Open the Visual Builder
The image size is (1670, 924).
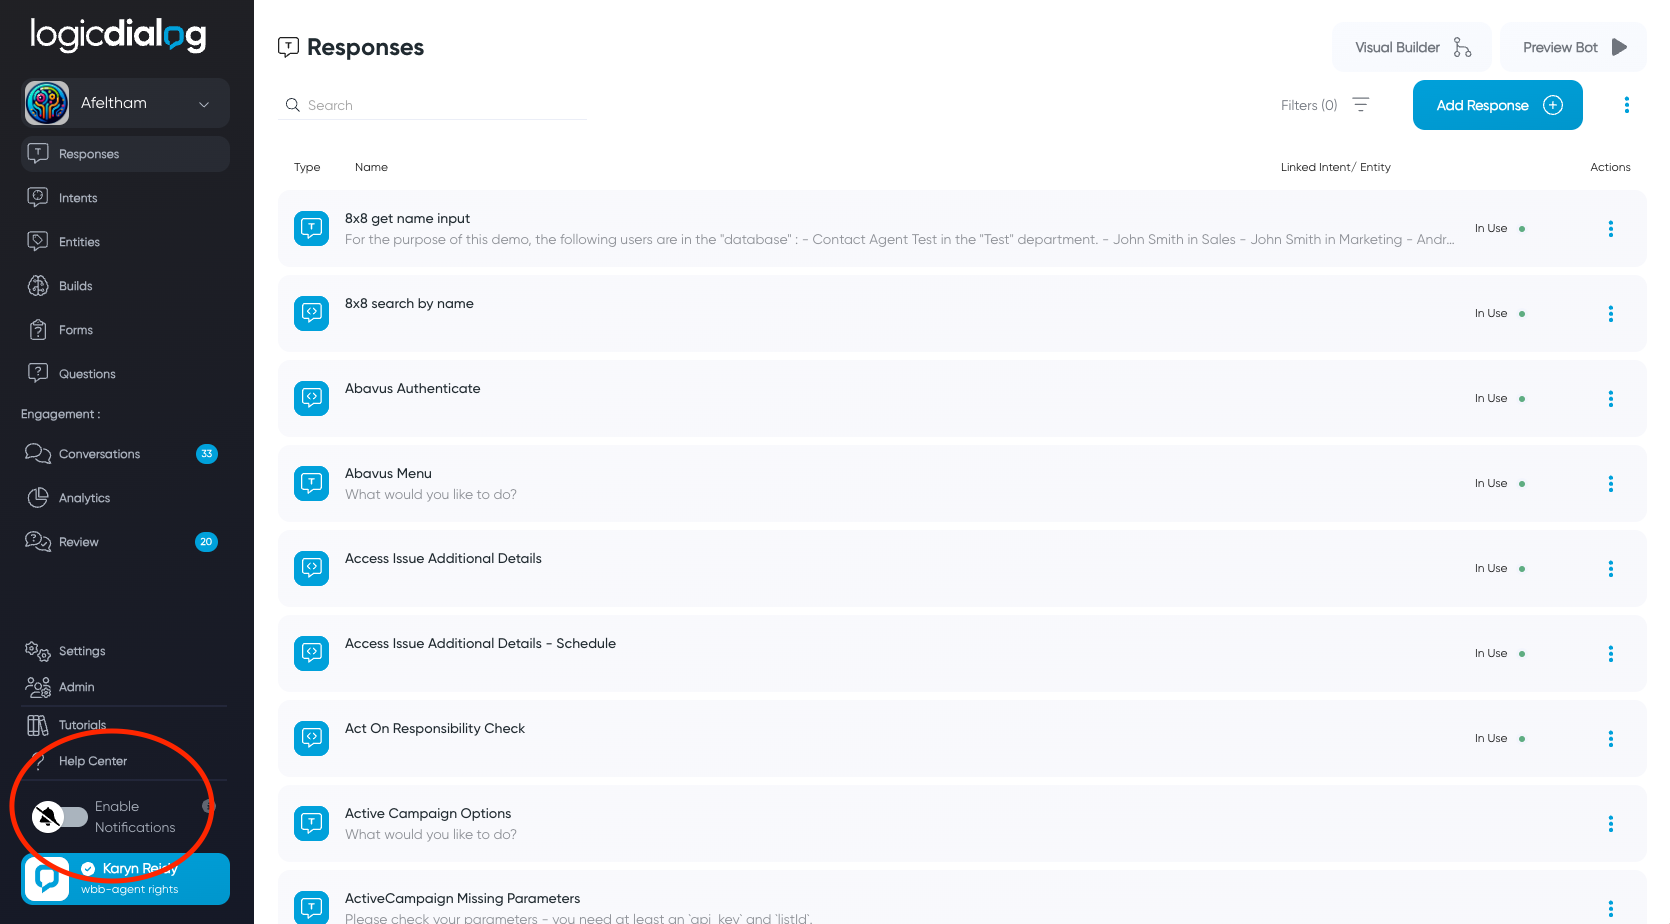point(1412,47)
